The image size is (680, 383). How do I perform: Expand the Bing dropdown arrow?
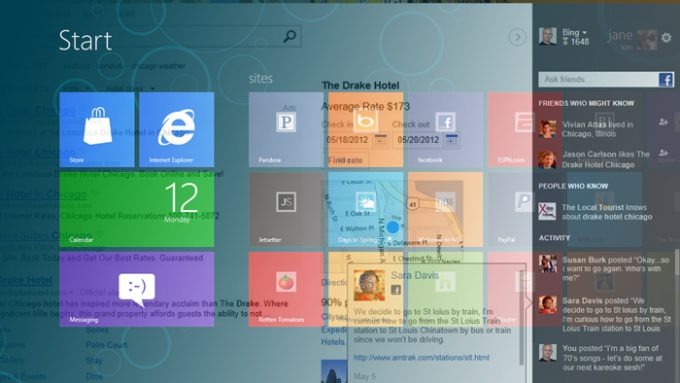(585, 33)
